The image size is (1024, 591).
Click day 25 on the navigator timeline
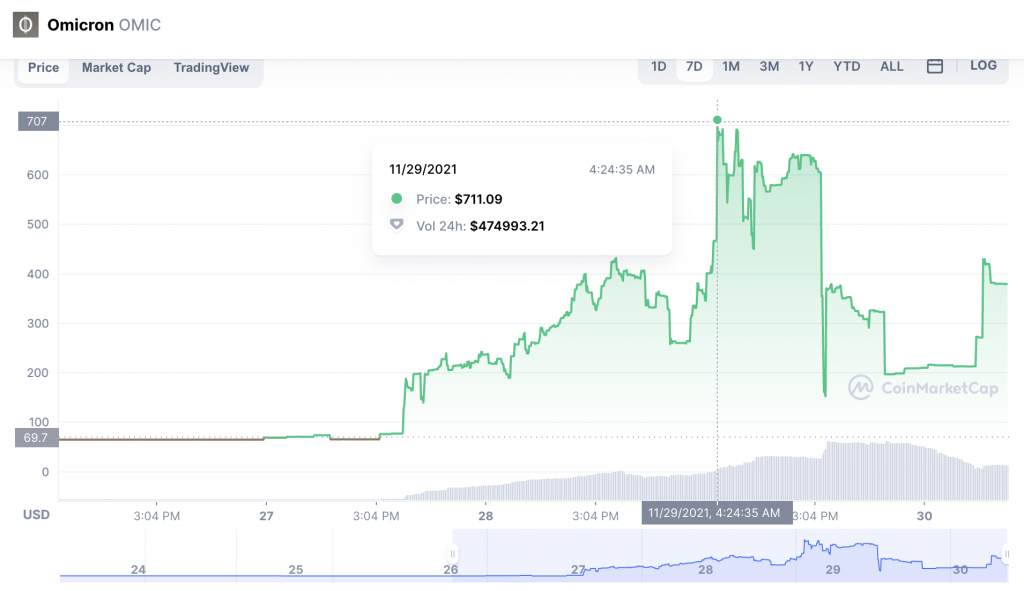click(x=295, y=569)
